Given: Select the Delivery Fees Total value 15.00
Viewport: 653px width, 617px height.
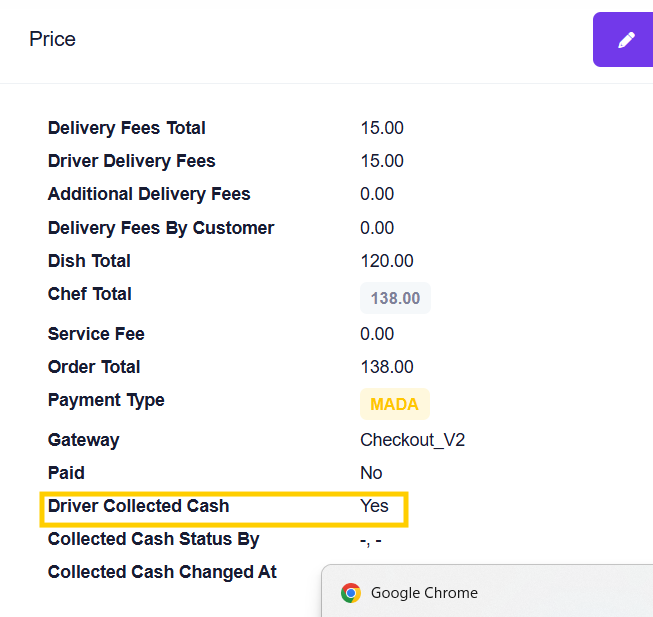Looking at the screenshot, I should coord(382,128).
